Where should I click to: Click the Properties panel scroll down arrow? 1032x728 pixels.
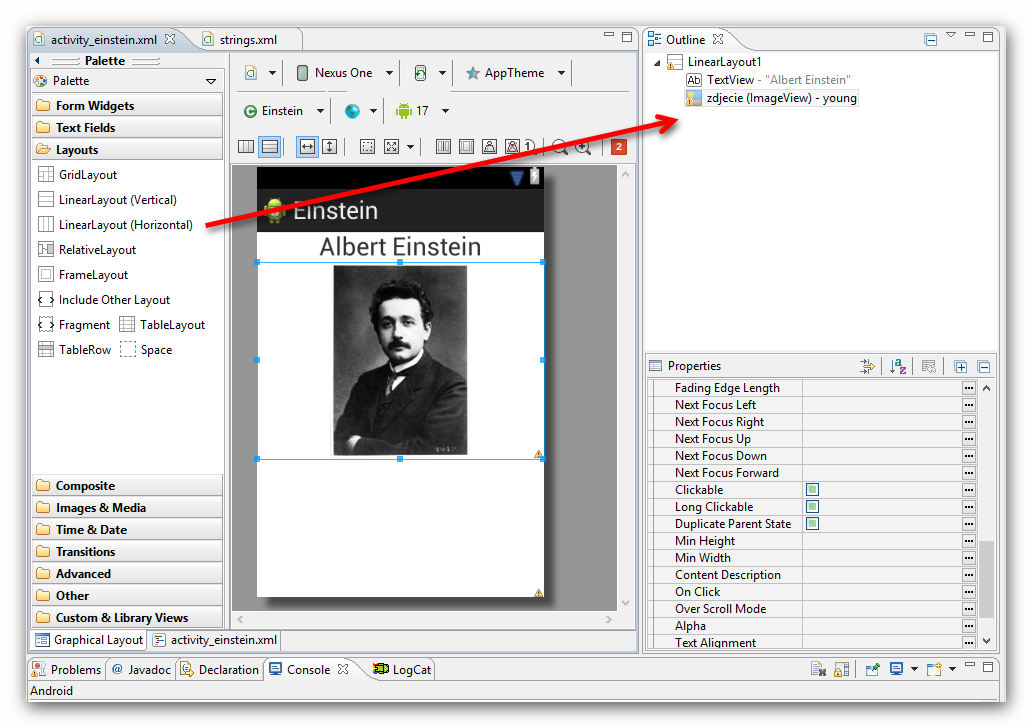click(987, 640)
